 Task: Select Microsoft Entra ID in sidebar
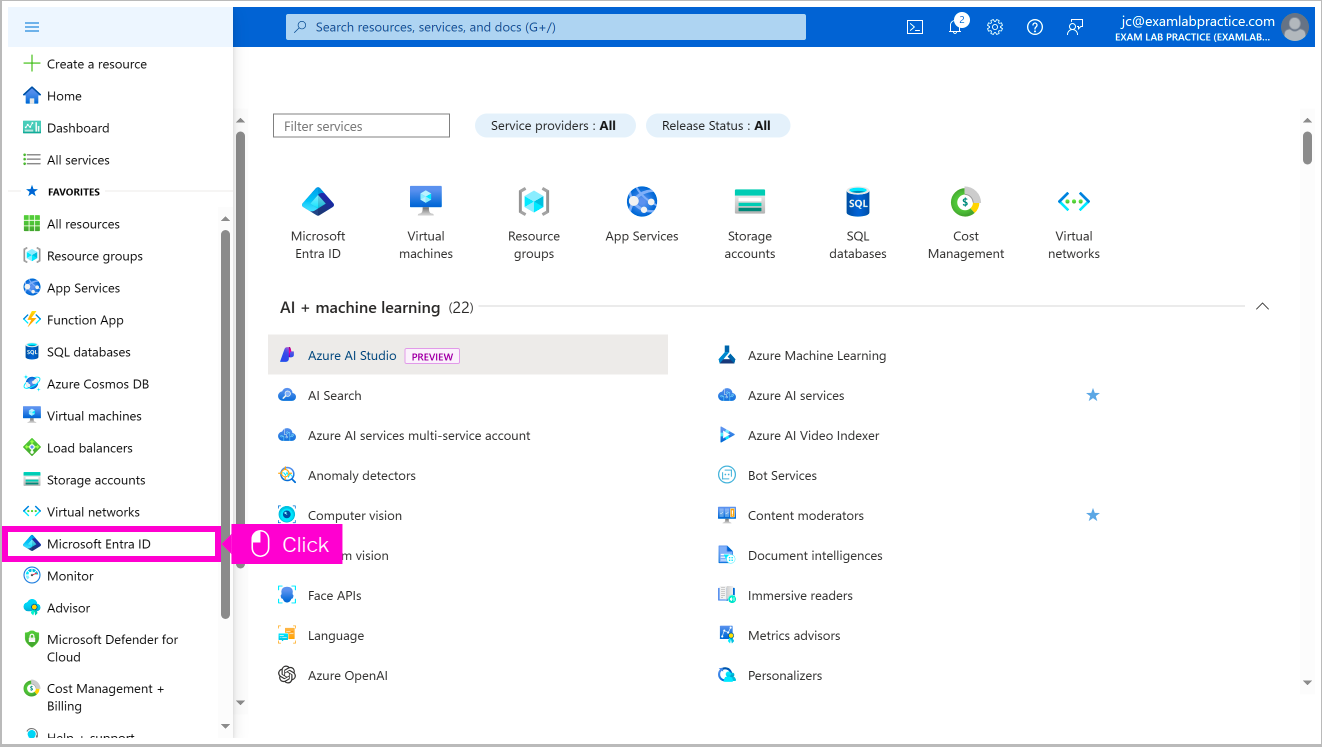point(99,544)
